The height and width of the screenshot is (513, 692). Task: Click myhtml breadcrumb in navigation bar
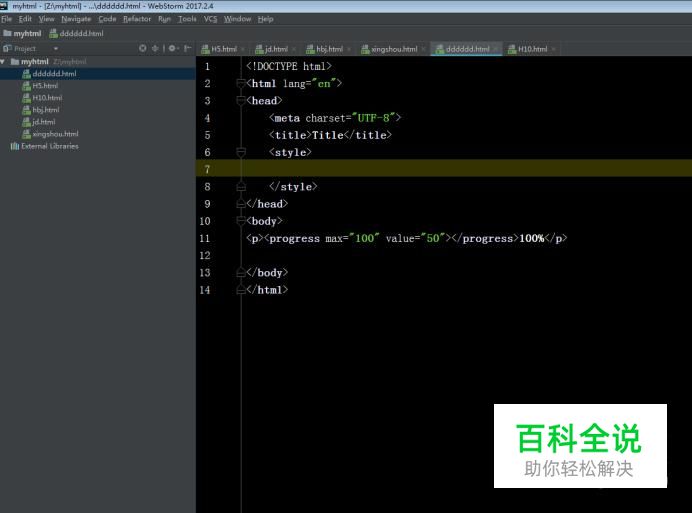pyautogui.click(x=22, y=34)
